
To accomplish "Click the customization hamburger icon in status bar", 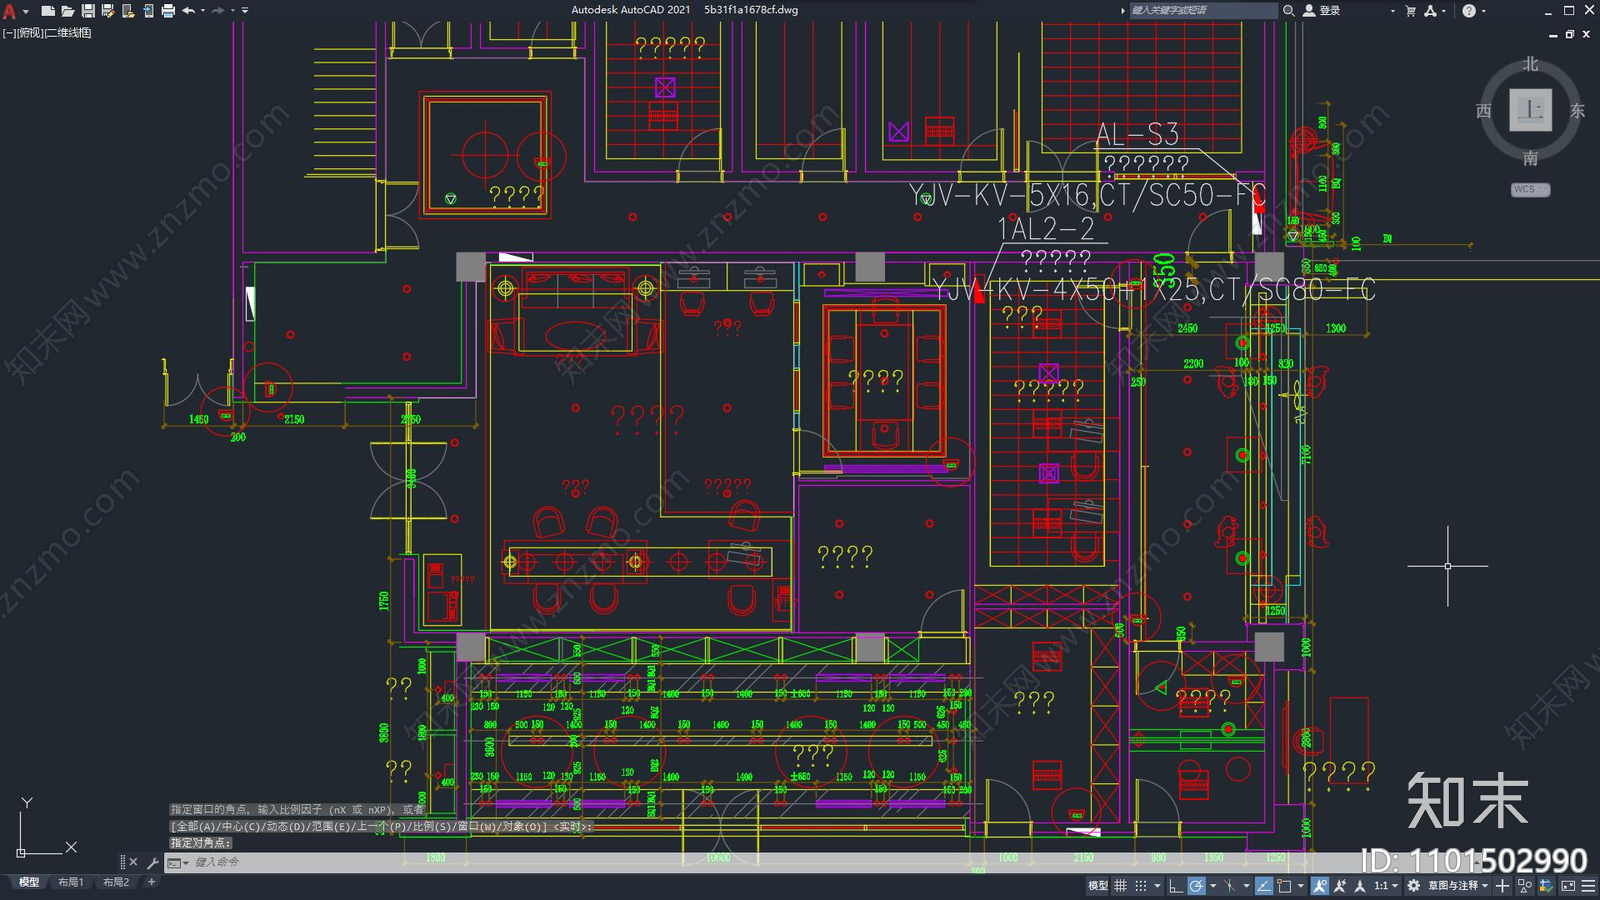I will [x=1588, y=886].
